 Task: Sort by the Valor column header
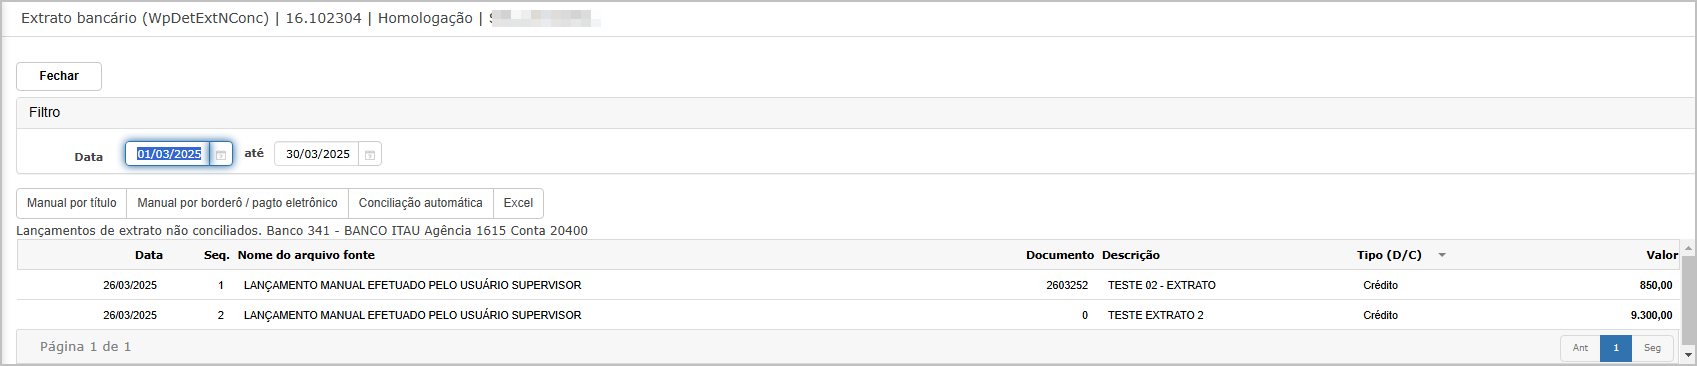(1662, 255)
